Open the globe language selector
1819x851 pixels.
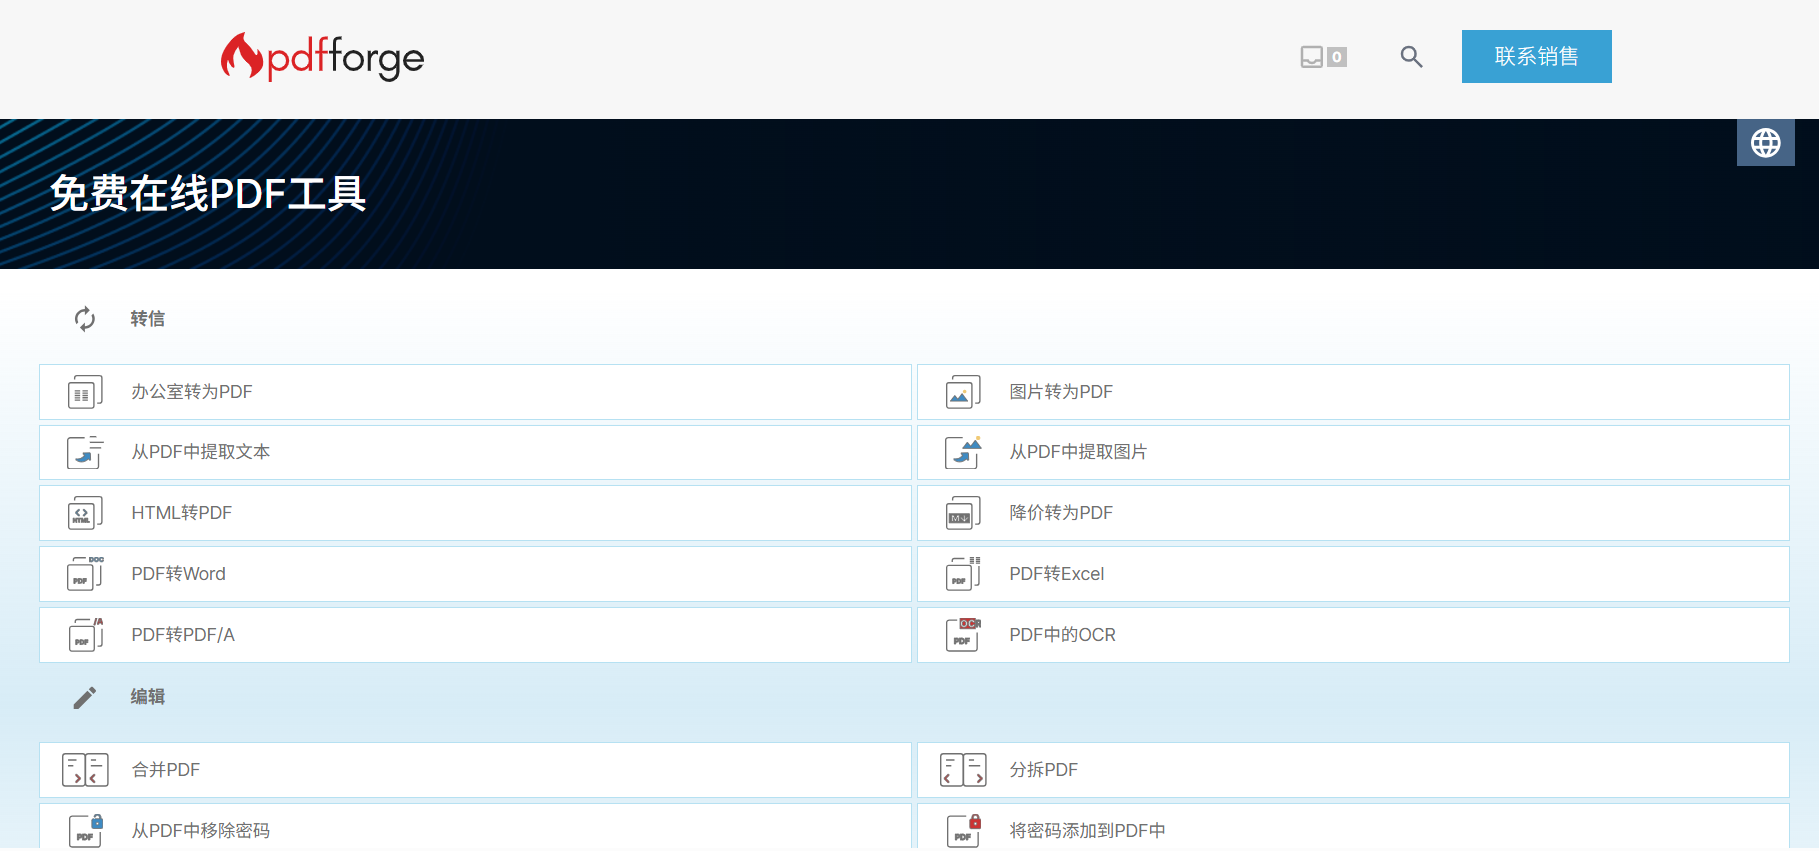coord(1765,143)
